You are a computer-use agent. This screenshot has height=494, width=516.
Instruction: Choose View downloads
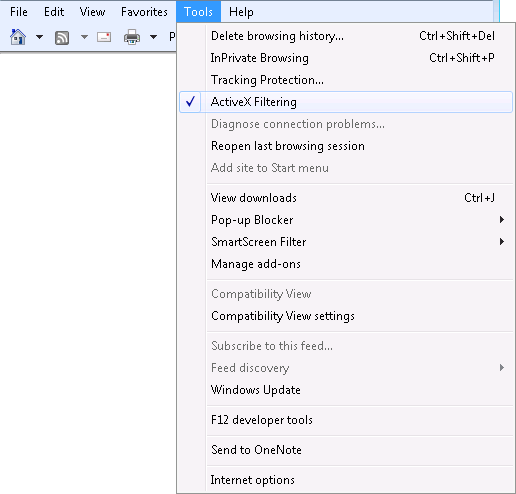346,198
